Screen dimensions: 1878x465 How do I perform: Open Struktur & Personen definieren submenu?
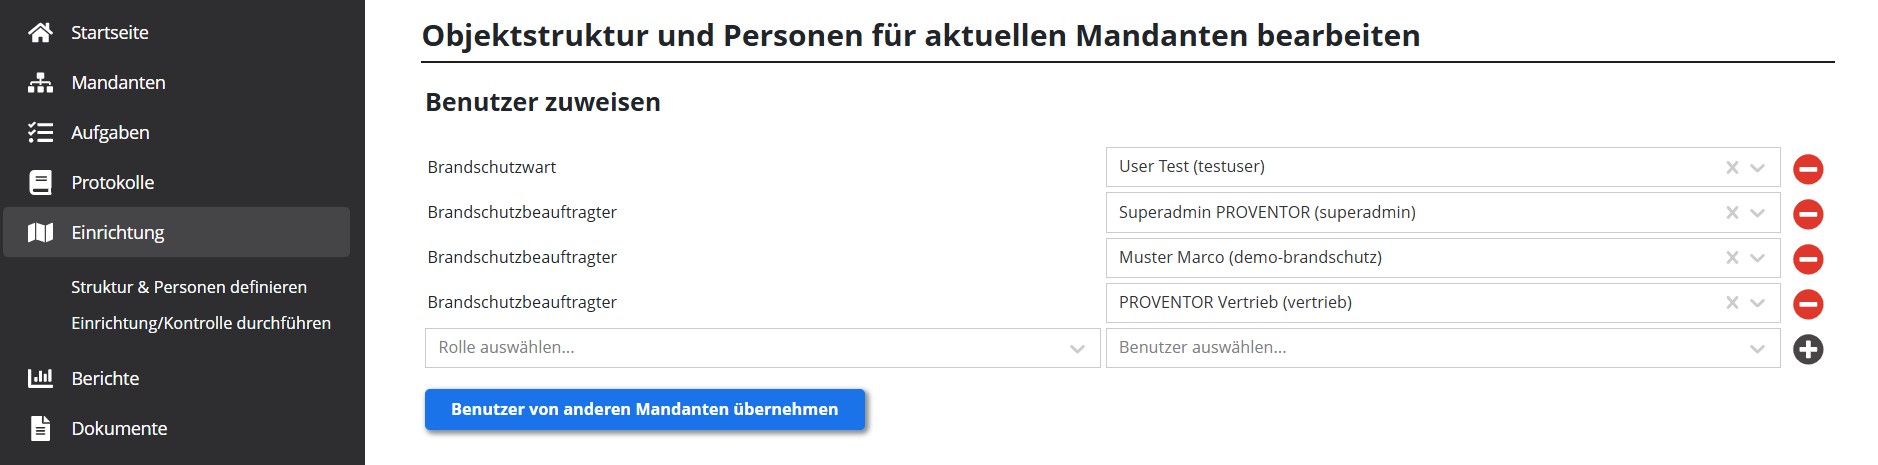click(x=189, y=287)
